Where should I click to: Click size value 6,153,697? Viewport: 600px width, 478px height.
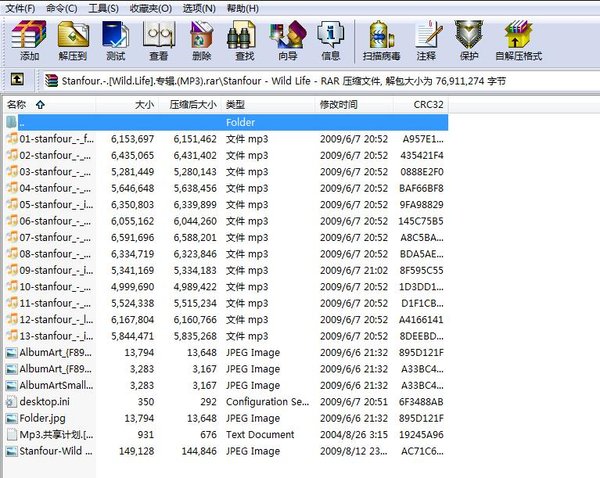132,139
